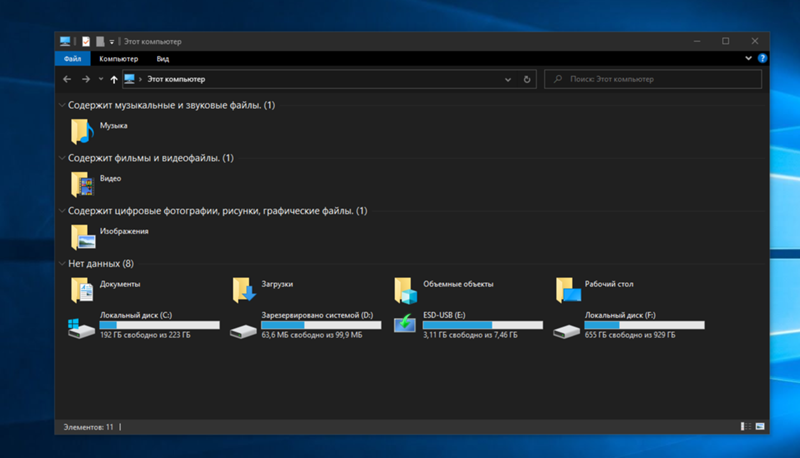Click the Properties quick access toolbar icon
Image resolution: width=800 pixels, height=458 pixels.
tap(86, 41)
